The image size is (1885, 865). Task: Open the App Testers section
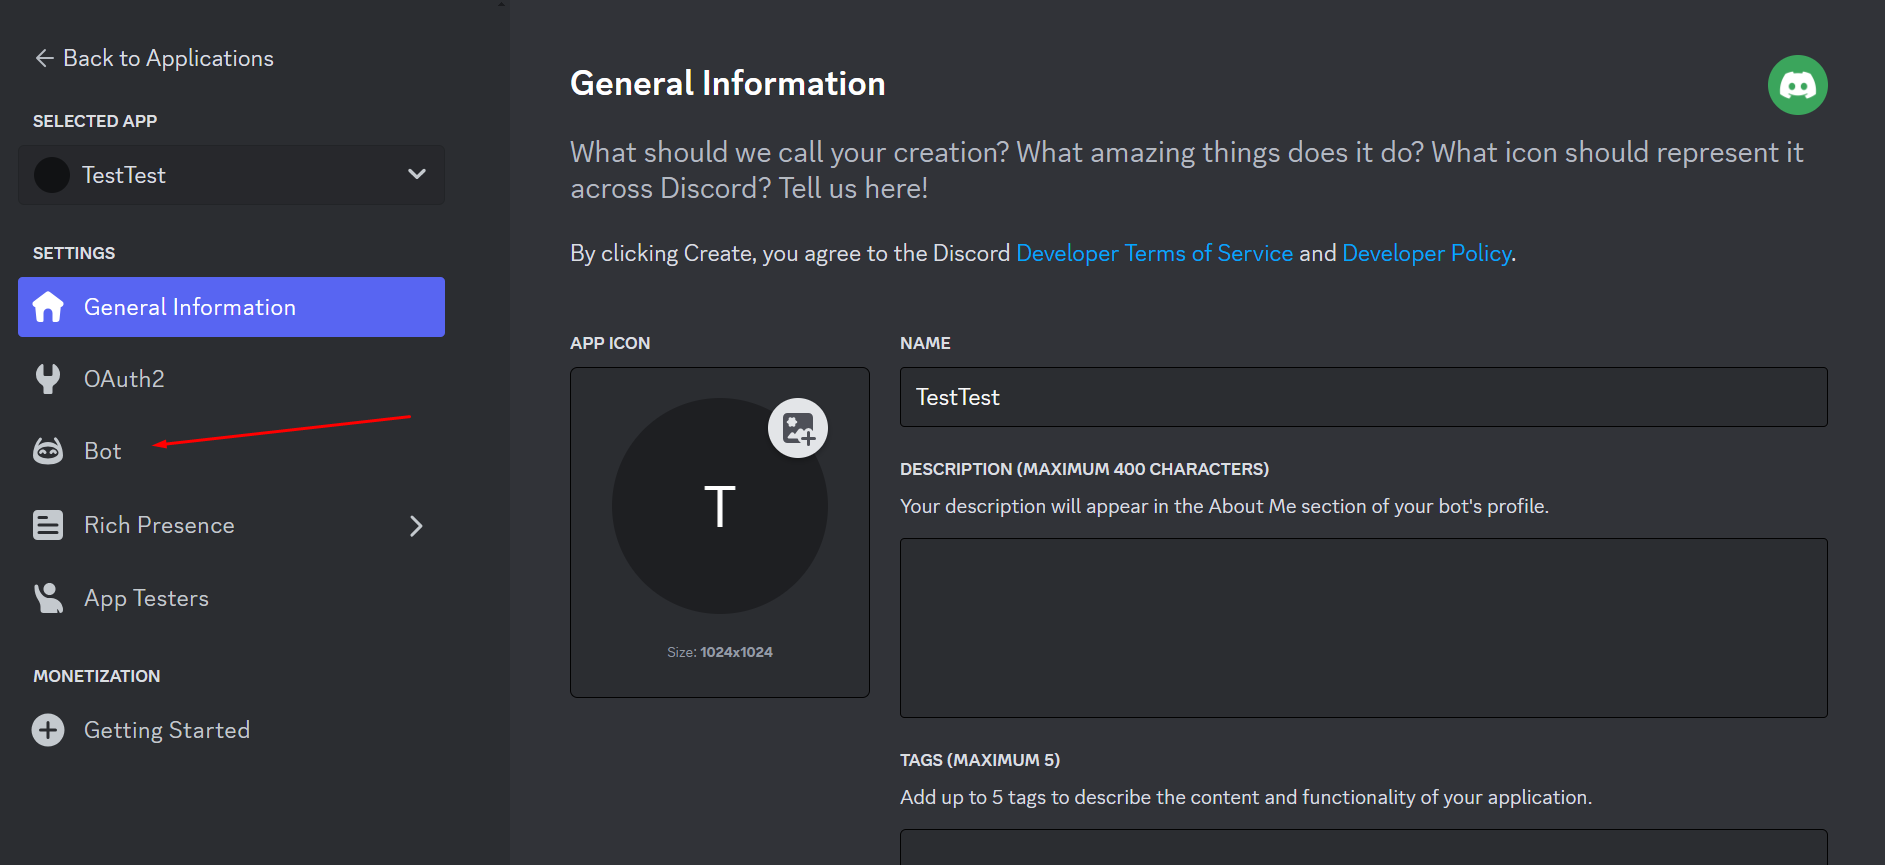[146, 598]
